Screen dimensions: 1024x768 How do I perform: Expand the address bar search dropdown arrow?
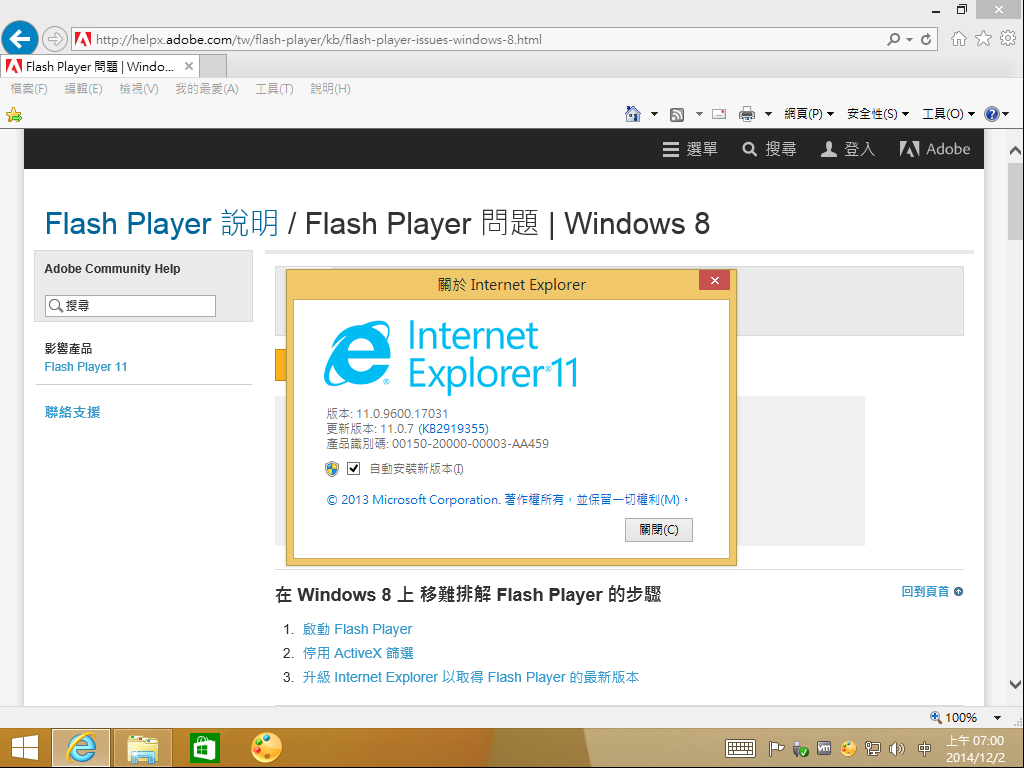pyautogui.click(x=909, y=39)
